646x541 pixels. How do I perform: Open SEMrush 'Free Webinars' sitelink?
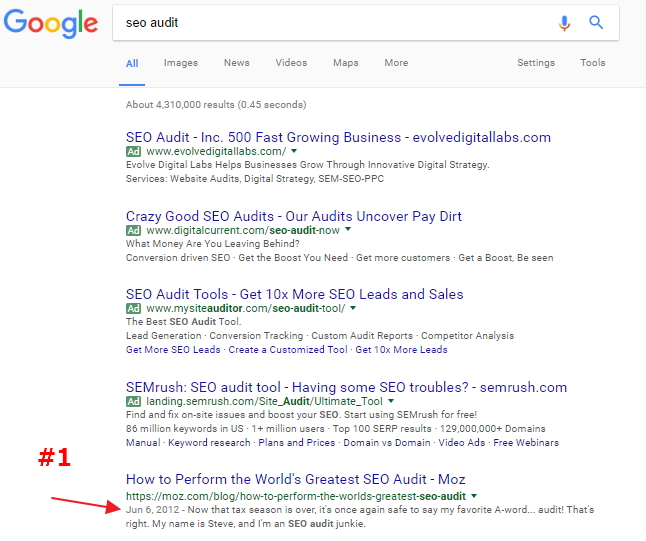click(x=526, y=443)
